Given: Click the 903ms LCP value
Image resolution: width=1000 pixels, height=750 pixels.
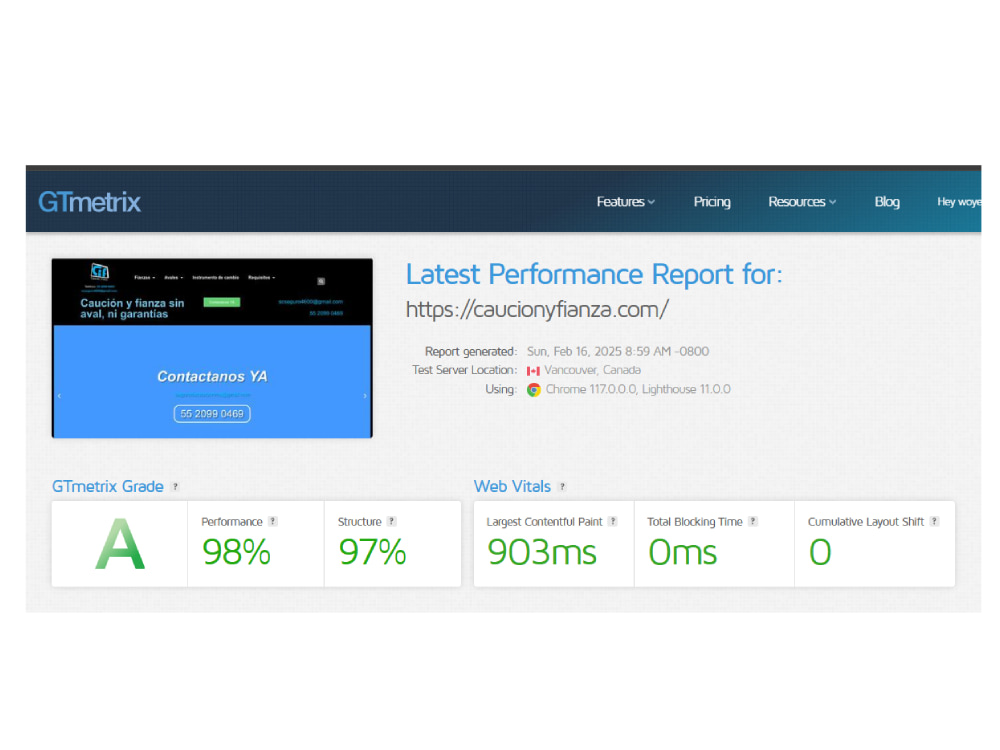Looking at the screenshot, I should point(542,552).
